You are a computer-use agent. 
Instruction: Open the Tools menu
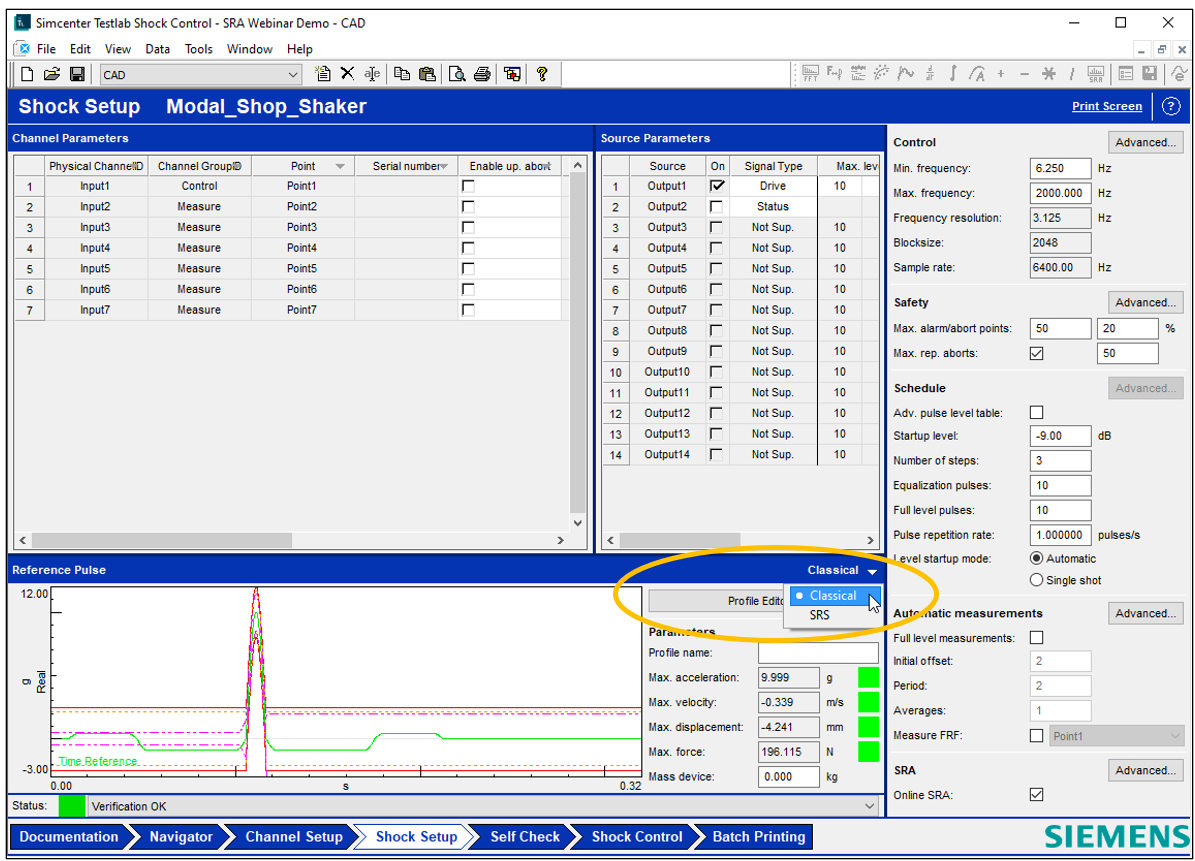coord(198,49)
